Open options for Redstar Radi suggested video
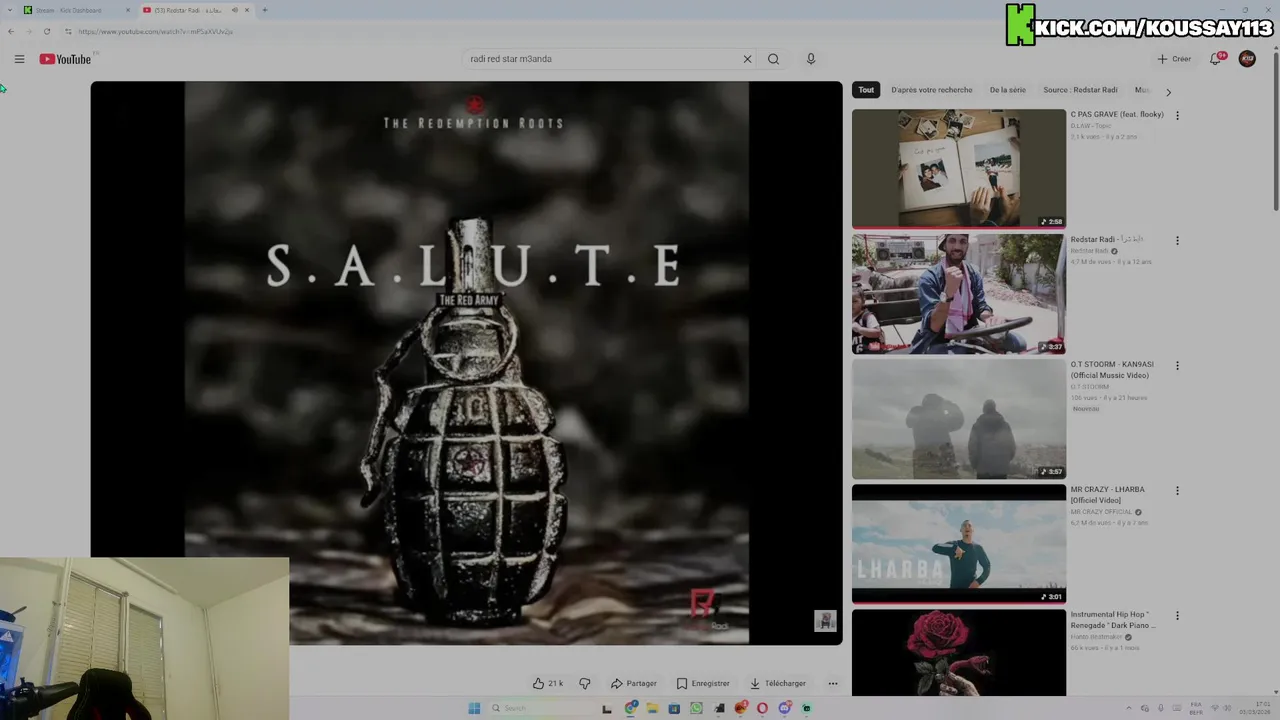 tap(1177, 240)
